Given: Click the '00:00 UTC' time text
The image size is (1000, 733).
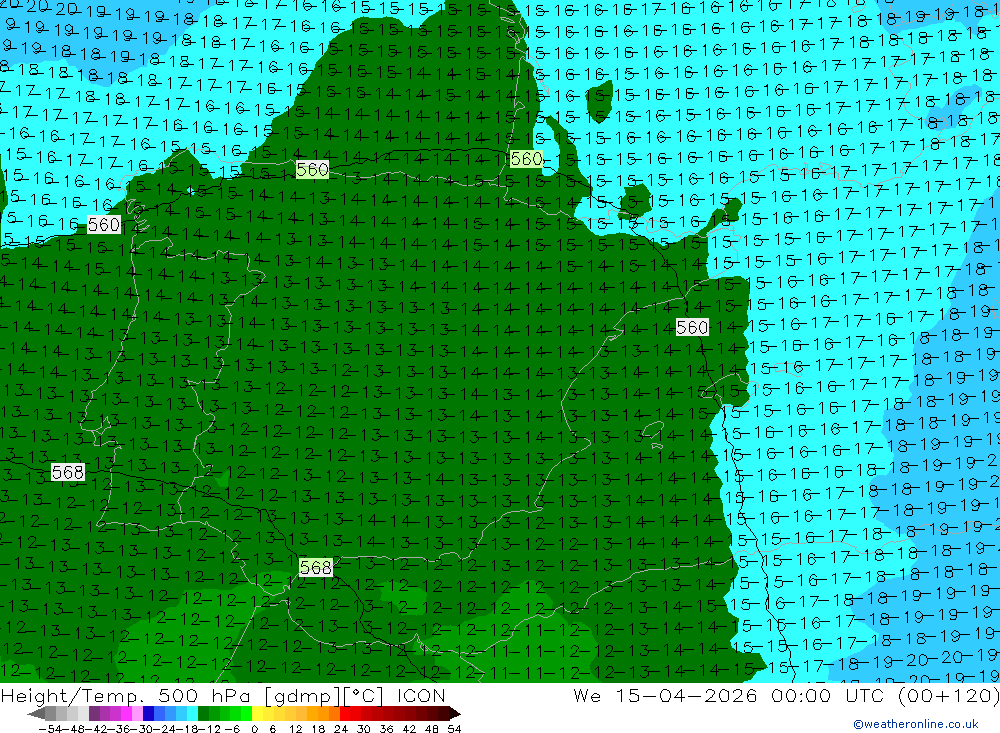Looking at the screenshot, I should point(830,695).
